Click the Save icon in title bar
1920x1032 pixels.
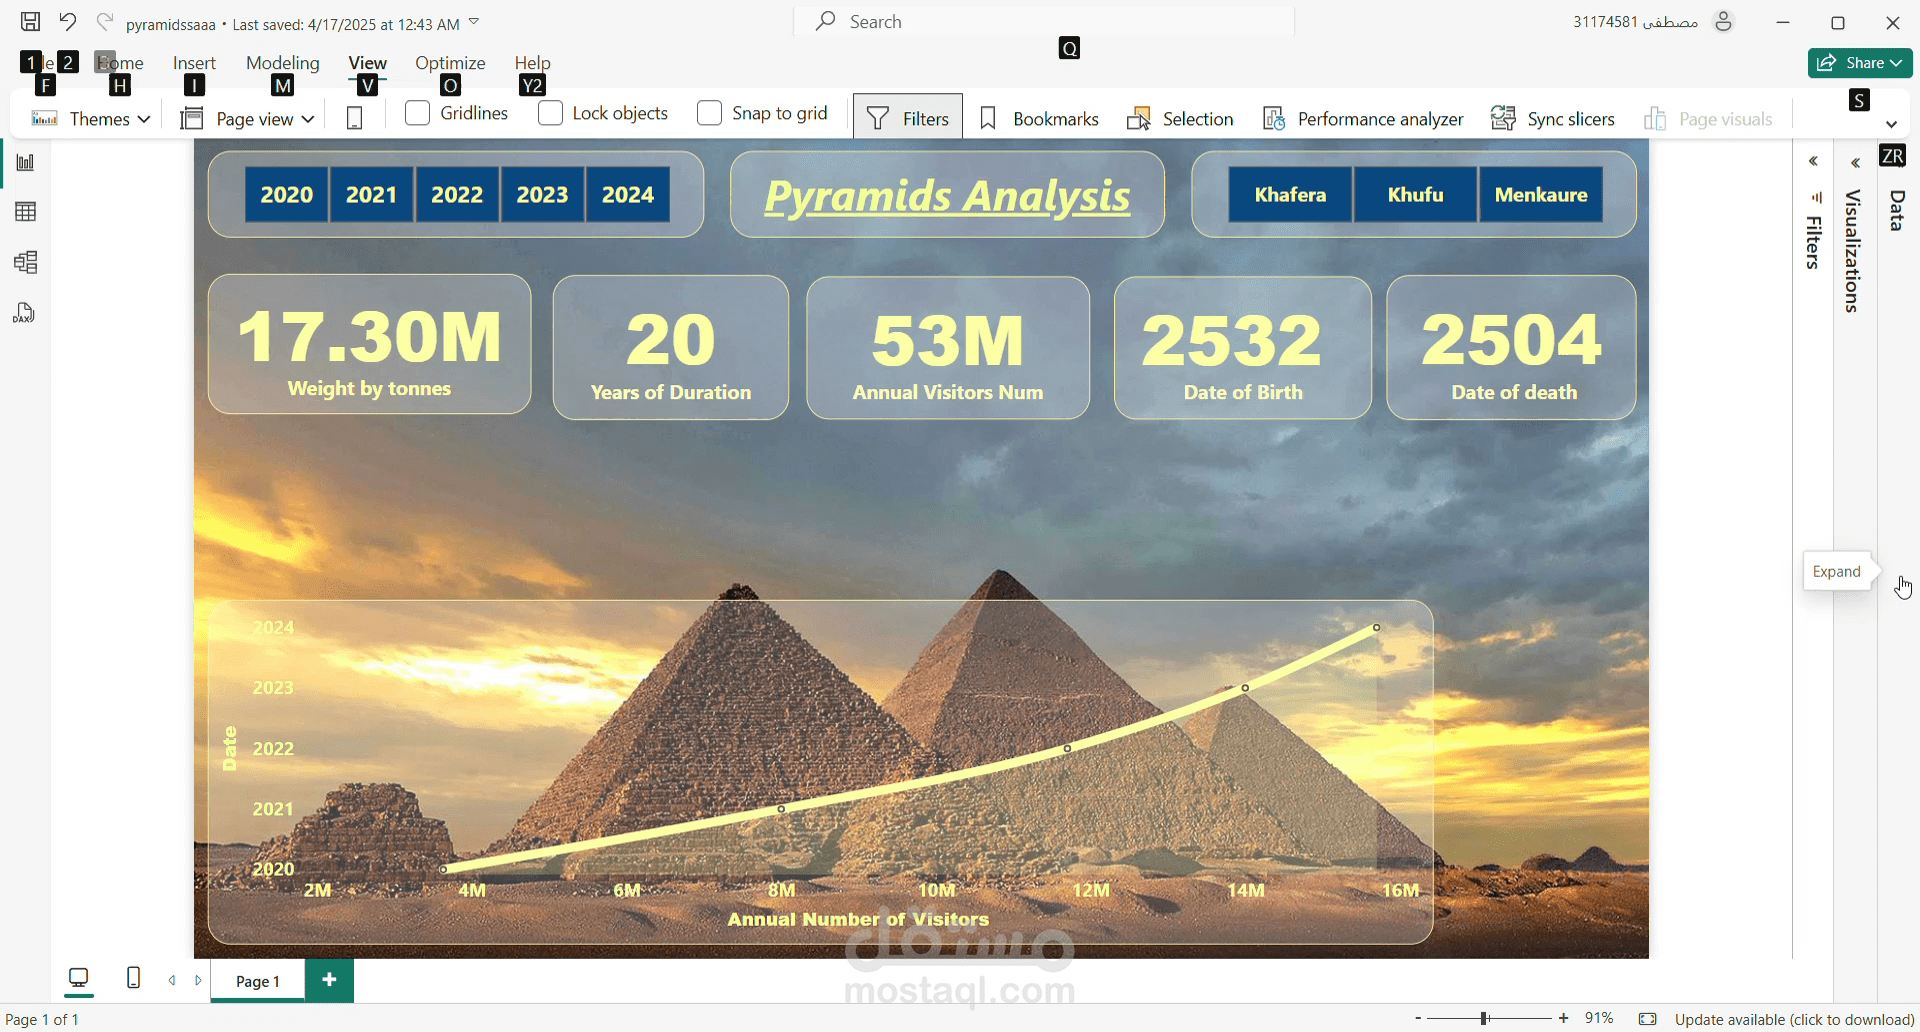pyautogui.click(x=31, y=21)
